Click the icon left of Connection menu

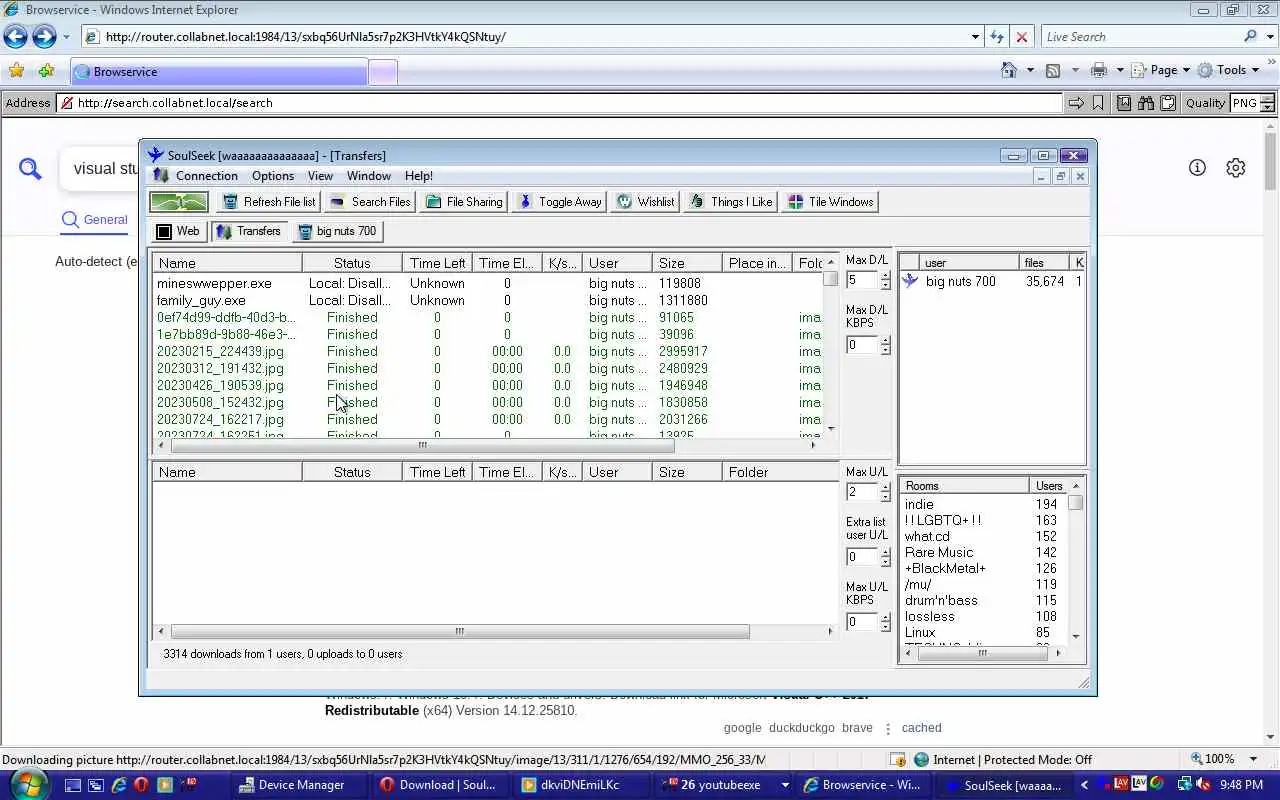point(161,176)
